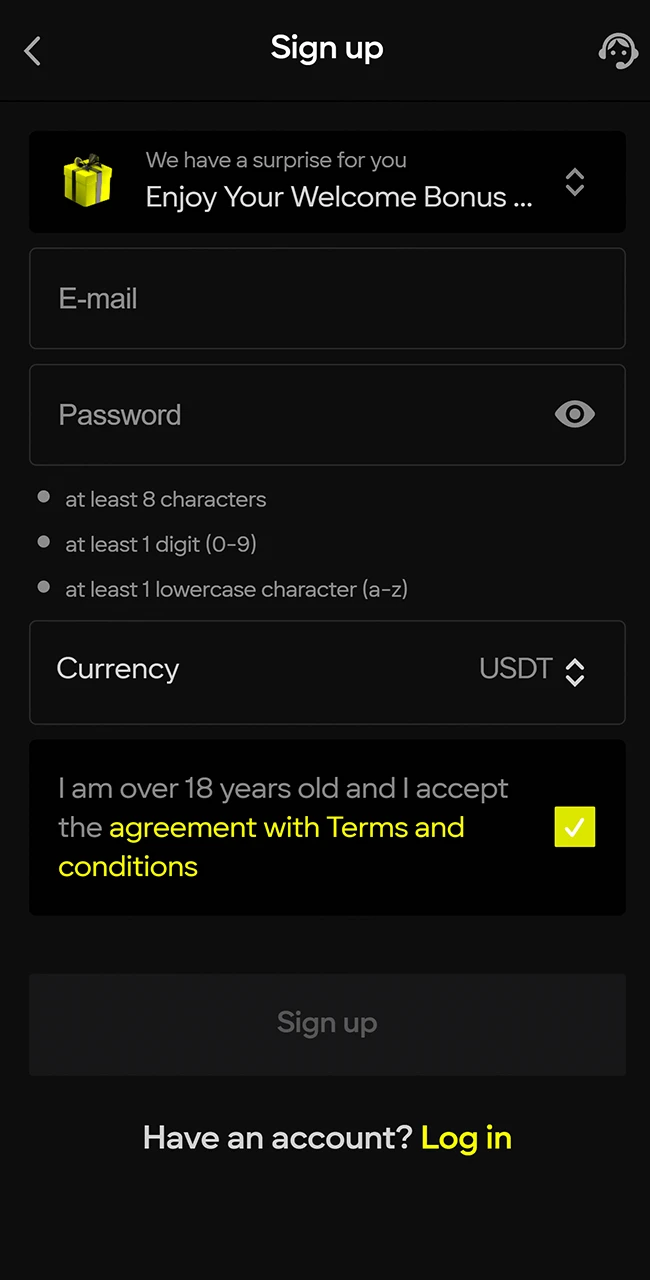Click the bullet beside 'at least 1 digit (0-9)'
650x1280 pixels.
pos(43,542)
